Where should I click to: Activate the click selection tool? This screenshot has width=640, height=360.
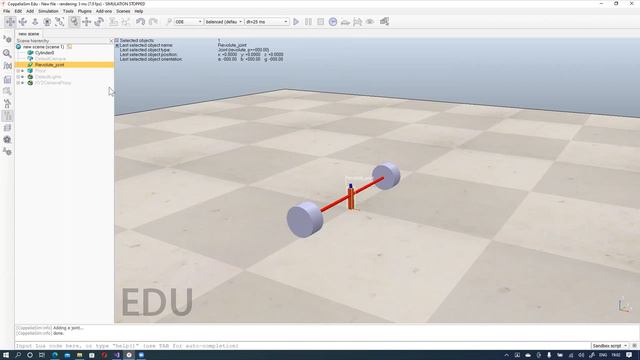click(74, 22)
